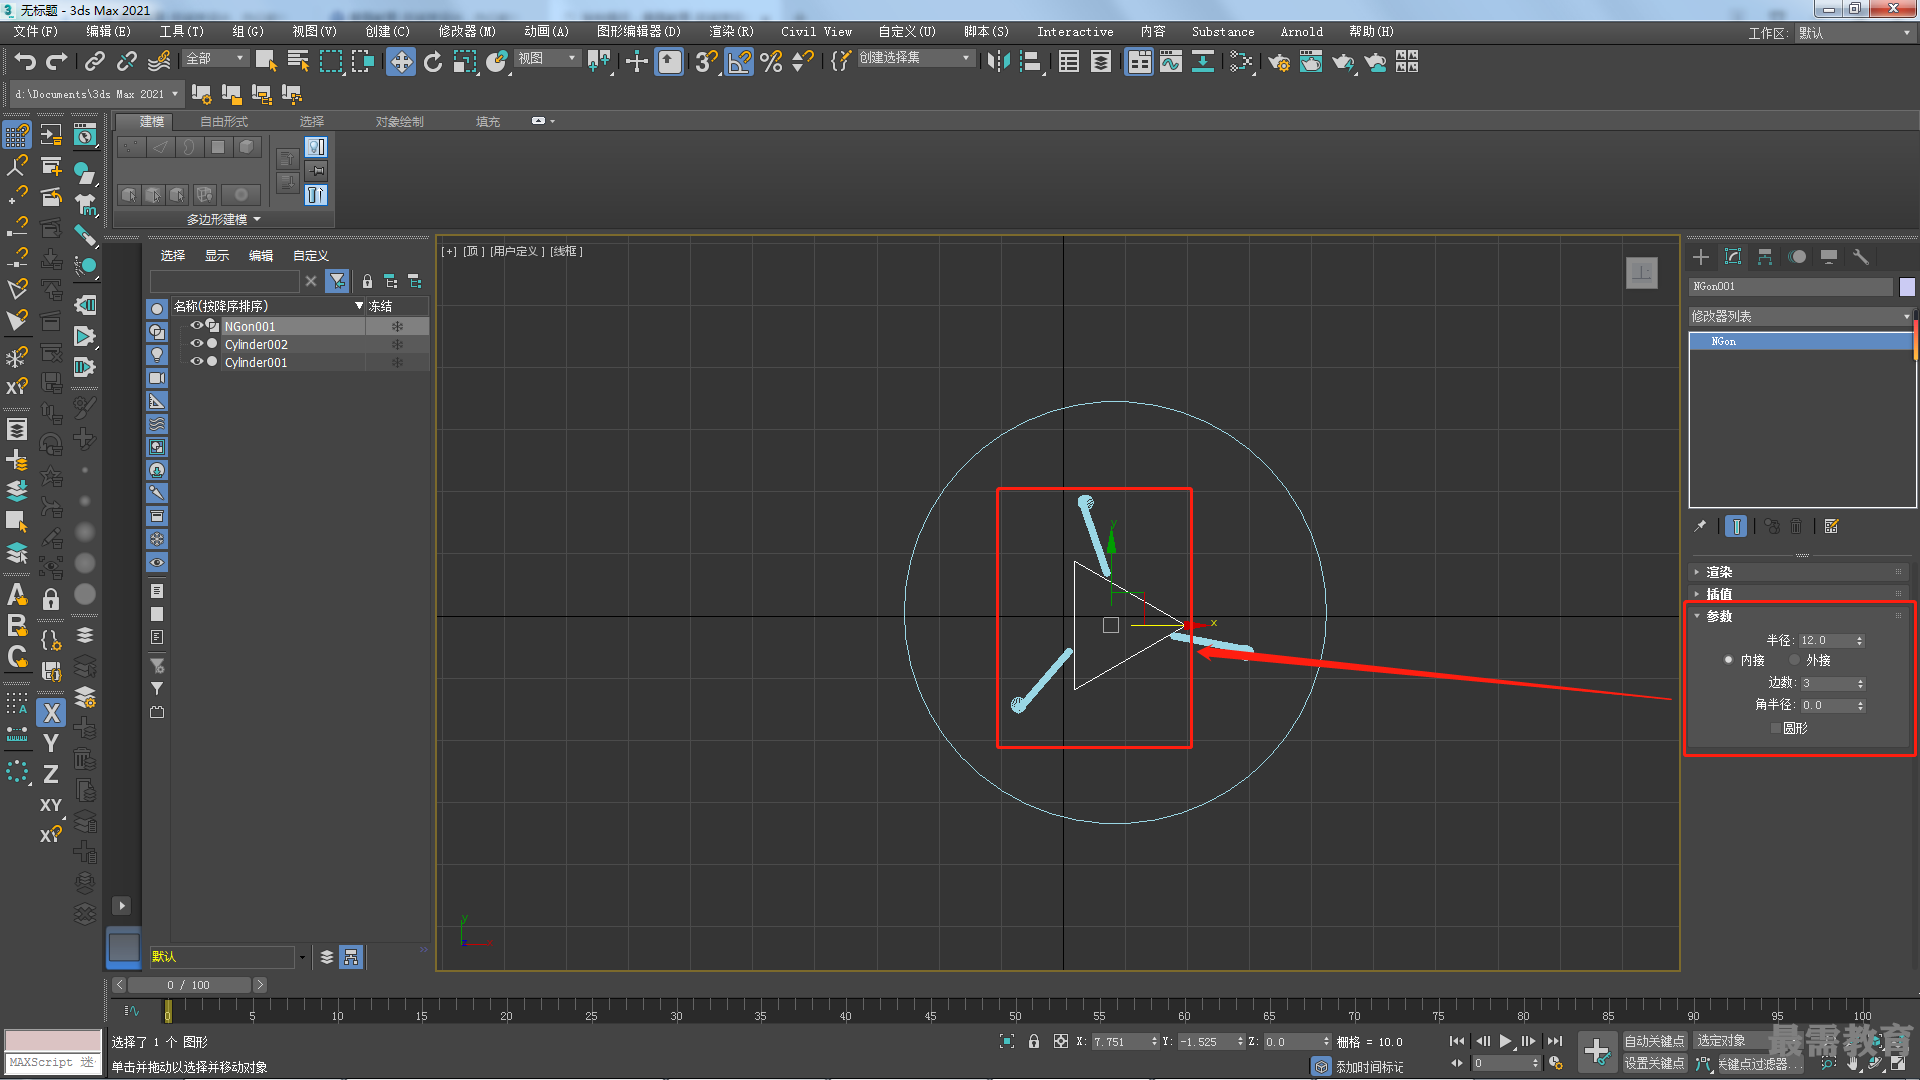Select the 外接 radio option
1920x1080 pixels.
pyautogui.click(x=1795, y=660)
